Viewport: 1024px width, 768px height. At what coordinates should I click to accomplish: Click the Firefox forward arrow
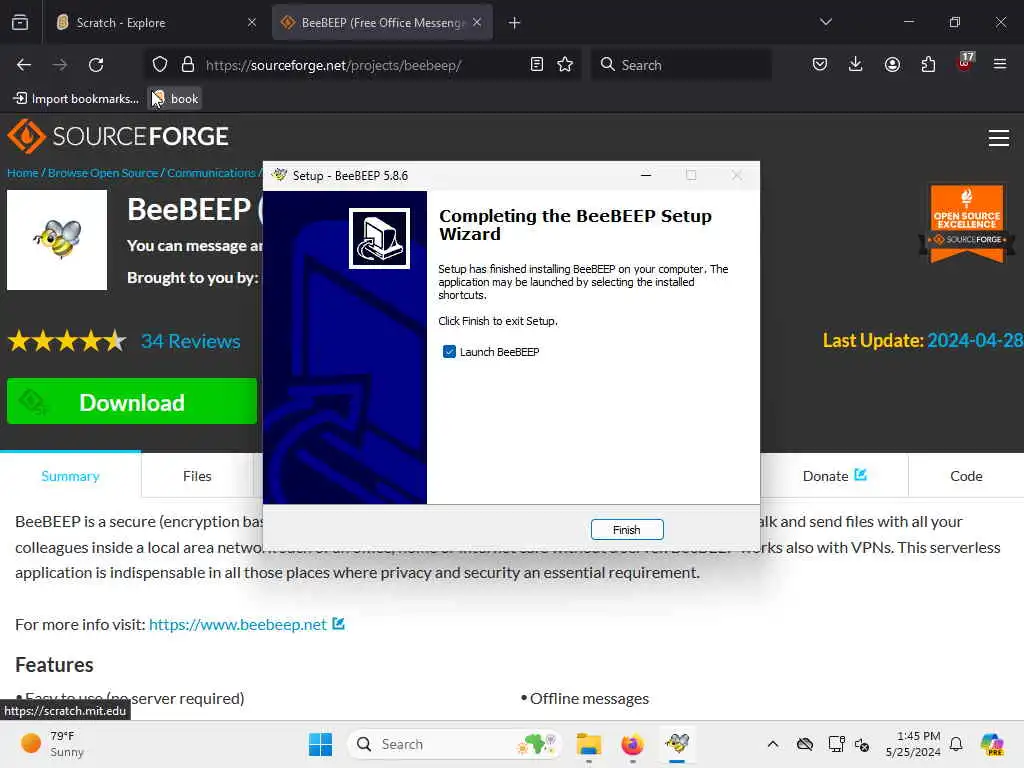point(59,65)
